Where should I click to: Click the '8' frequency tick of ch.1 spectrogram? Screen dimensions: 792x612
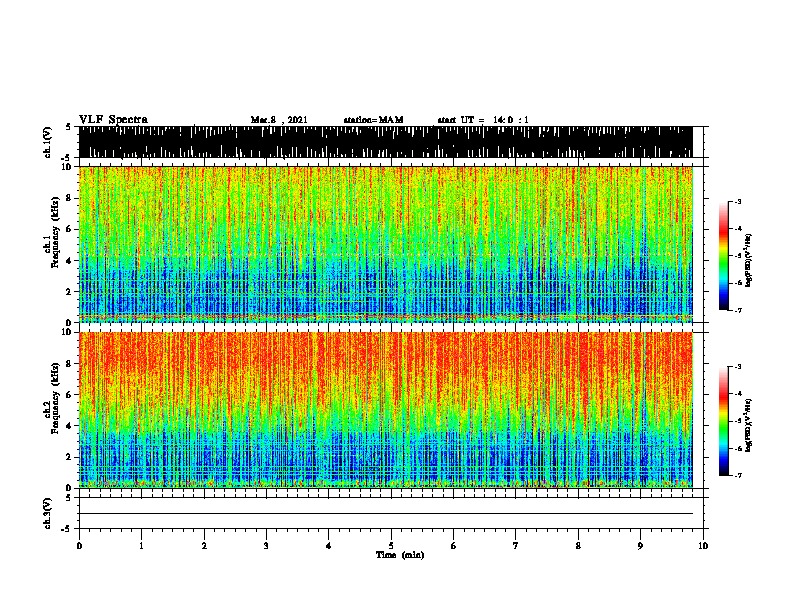click(x=70, y=198)
